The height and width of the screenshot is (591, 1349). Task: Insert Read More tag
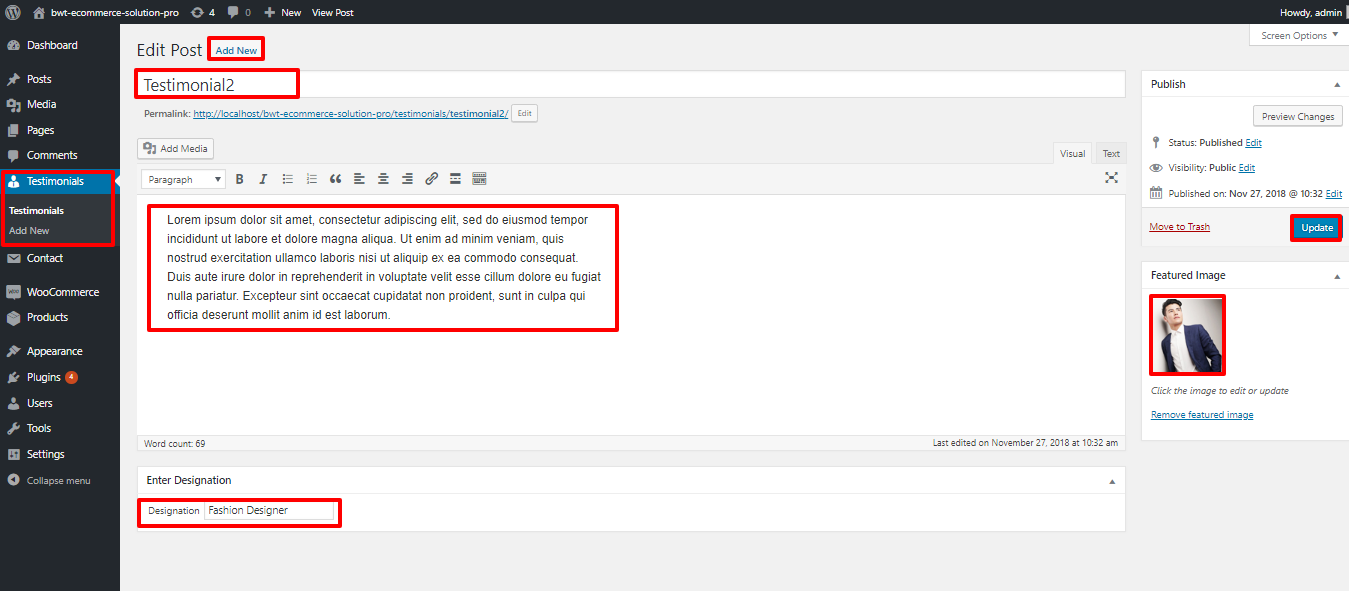[x=456, y=179]
